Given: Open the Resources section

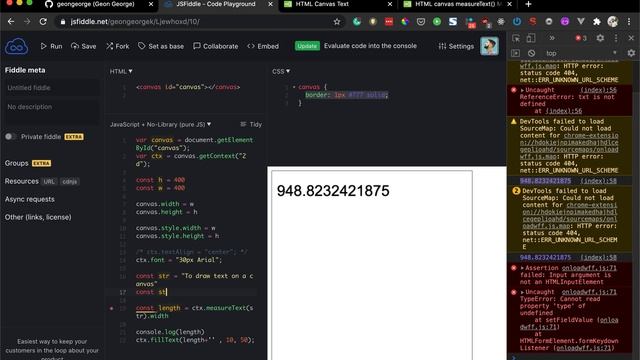Looking at the screenshot, I should tap(22, 181).
